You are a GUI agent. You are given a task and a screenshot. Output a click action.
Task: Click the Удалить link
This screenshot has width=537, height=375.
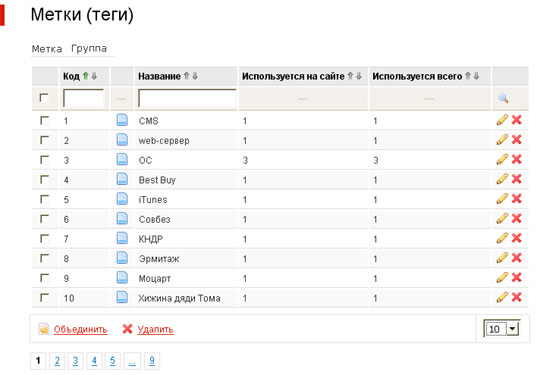[155, 329]
